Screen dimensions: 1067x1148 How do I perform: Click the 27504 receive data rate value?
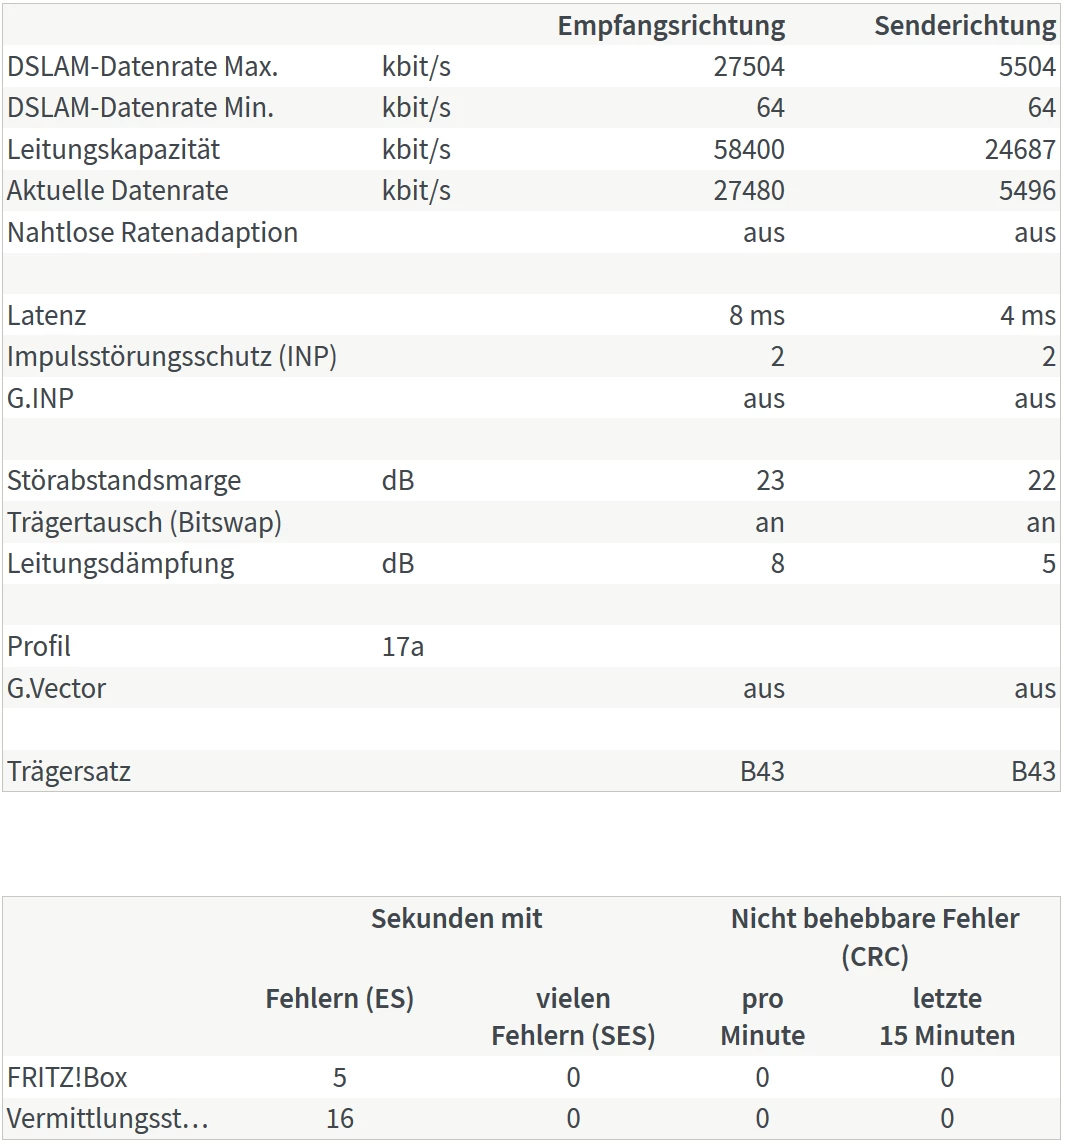749,67
